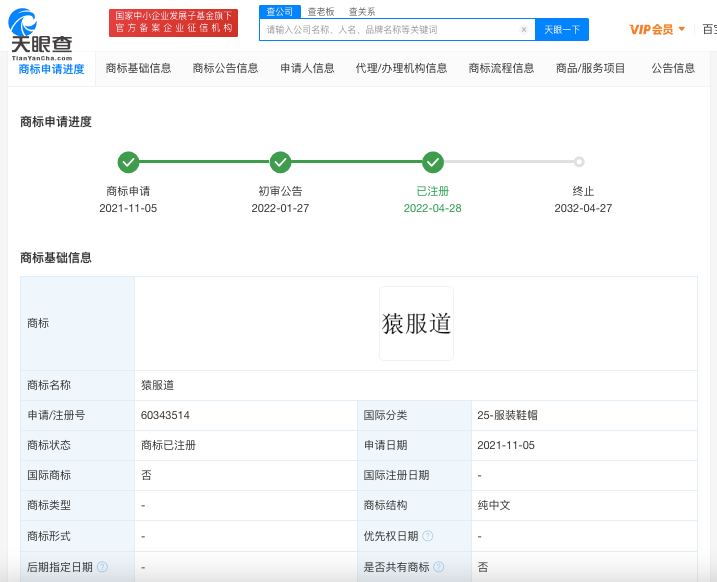Click help icon beside 是否共有商标

(x=439, y=567)
